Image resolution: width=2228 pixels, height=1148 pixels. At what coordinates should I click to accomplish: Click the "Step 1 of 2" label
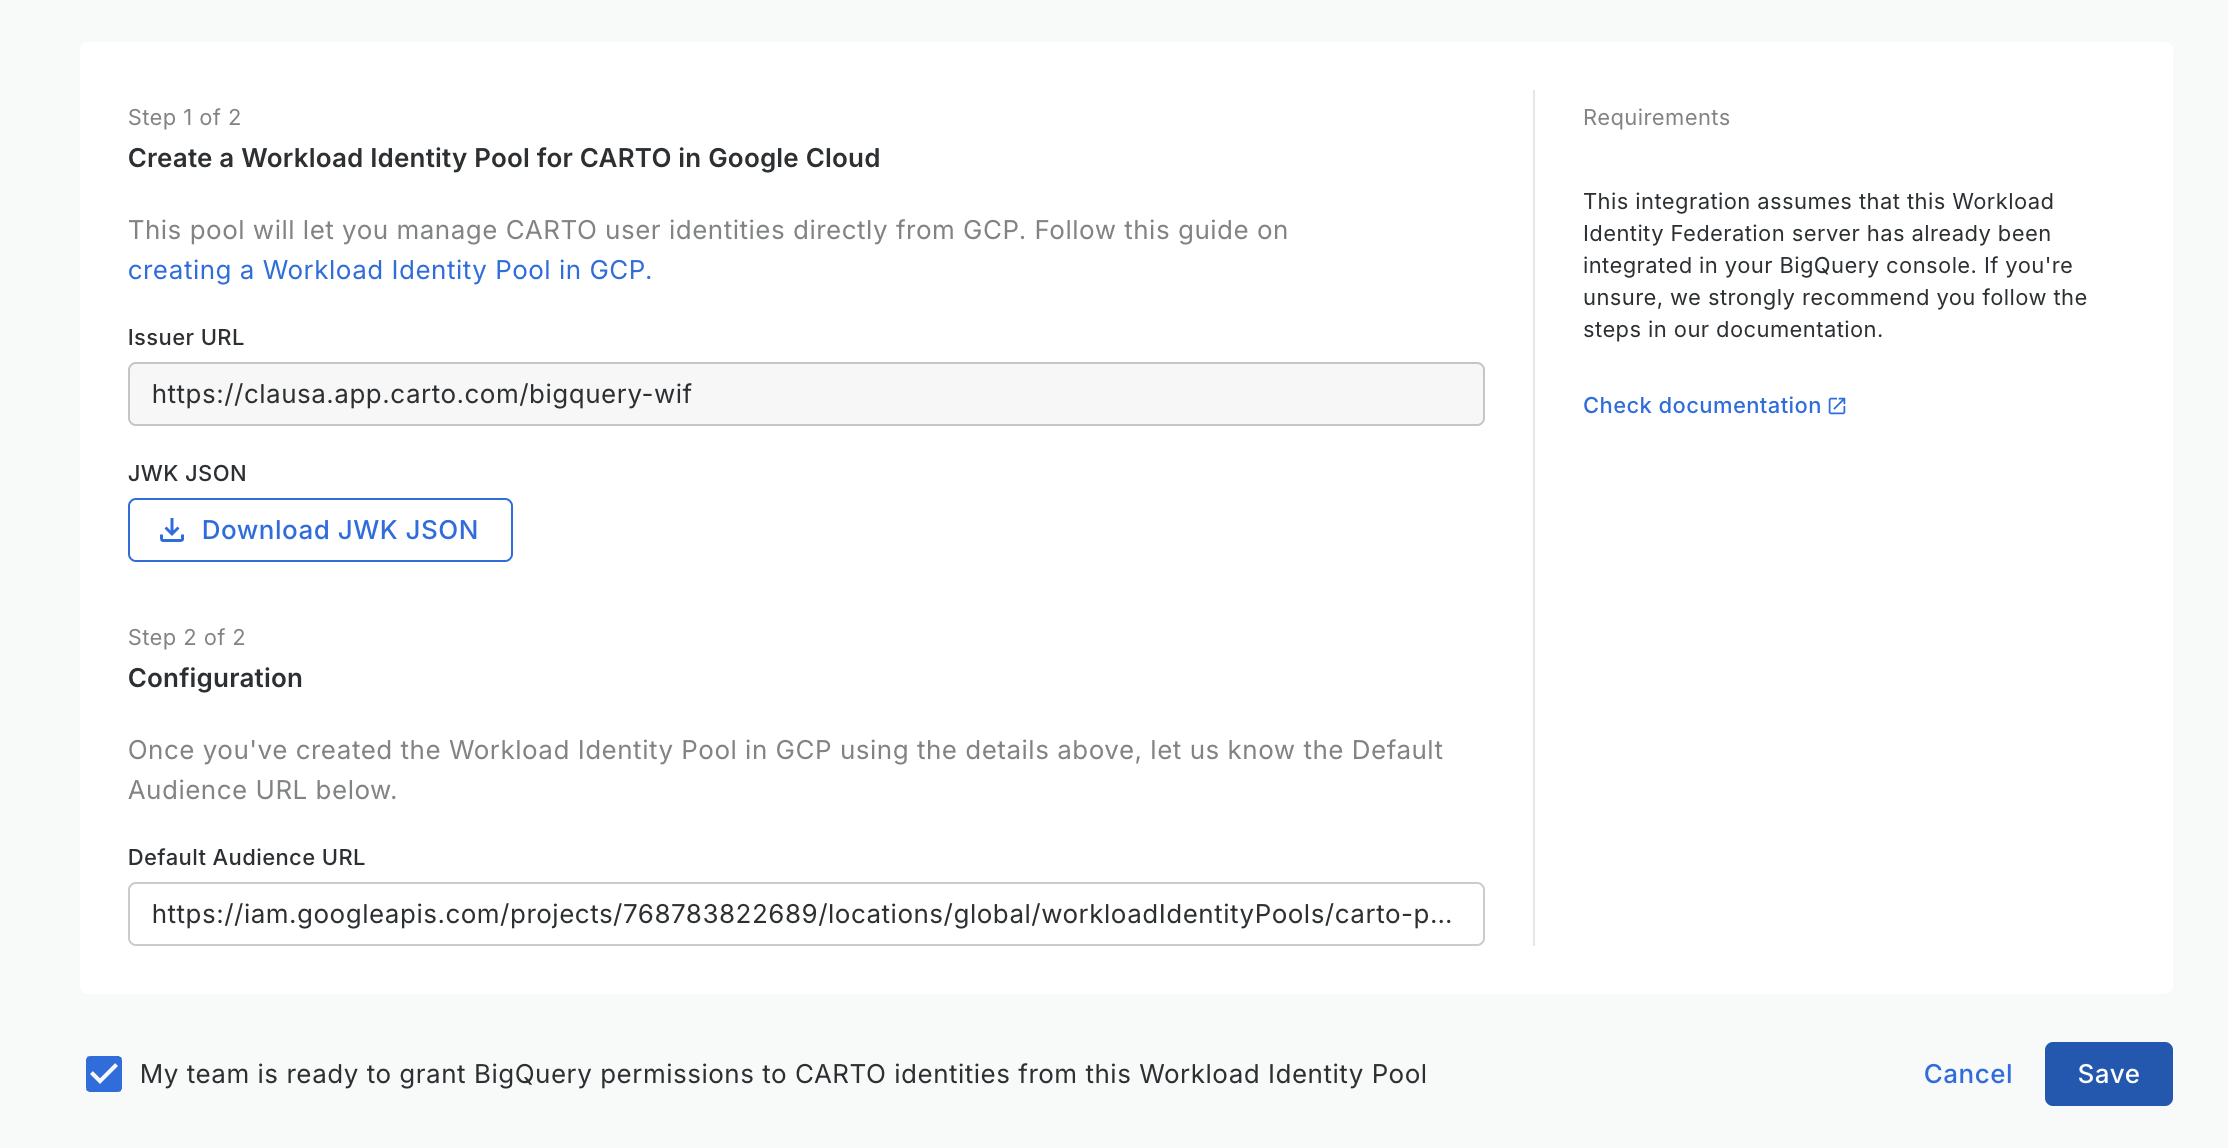pos(184,118)
